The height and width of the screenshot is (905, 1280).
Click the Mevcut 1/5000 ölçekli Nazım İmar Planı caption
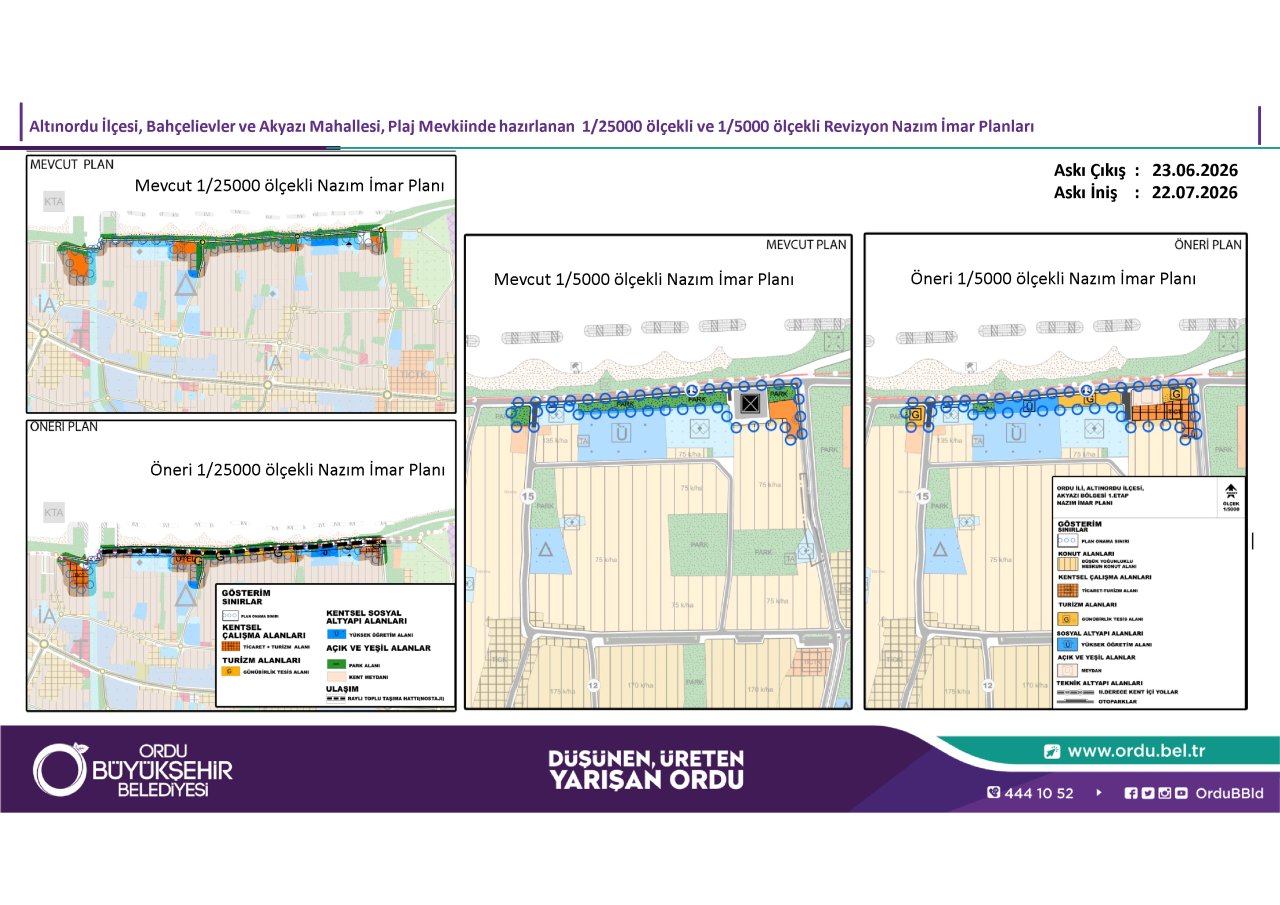click(644, 280)
